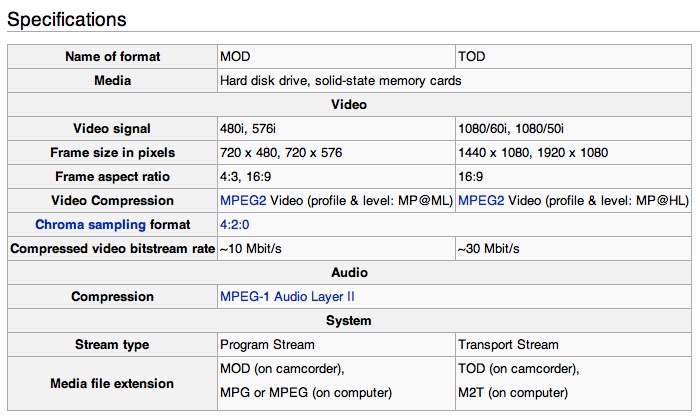
Task: Click the '720 x 480, 720 x 576' cell
Action: click(336, 153)
